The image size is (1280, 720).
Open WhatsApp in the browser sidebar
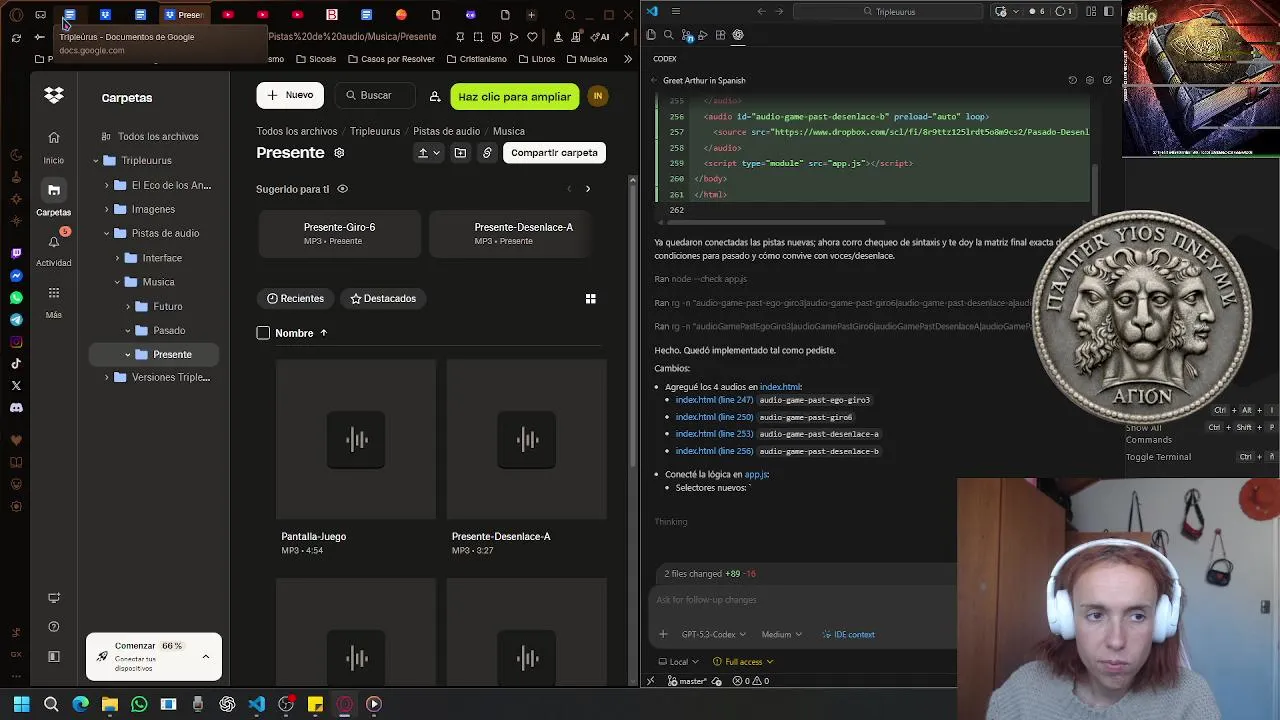16,298
